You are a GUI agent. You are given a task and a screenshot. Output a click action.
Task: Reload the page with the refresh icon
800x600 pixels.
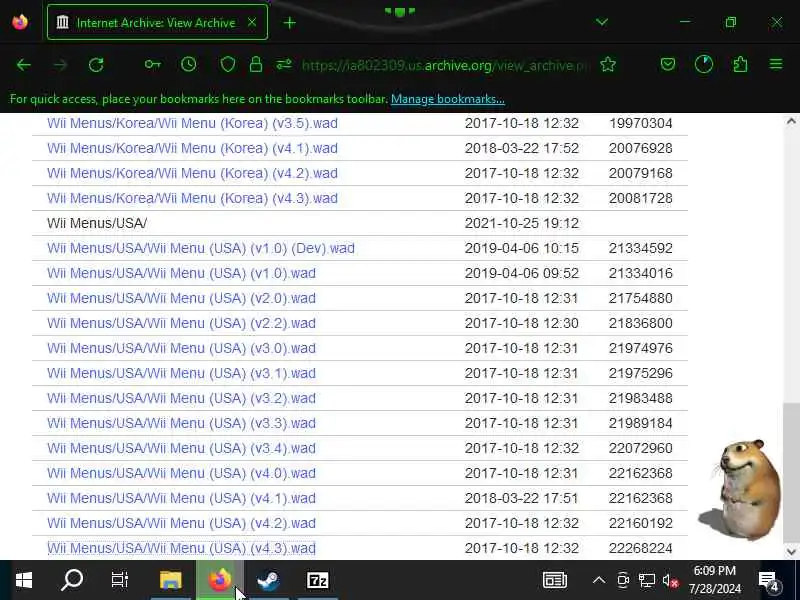click(x=96, y=65)
